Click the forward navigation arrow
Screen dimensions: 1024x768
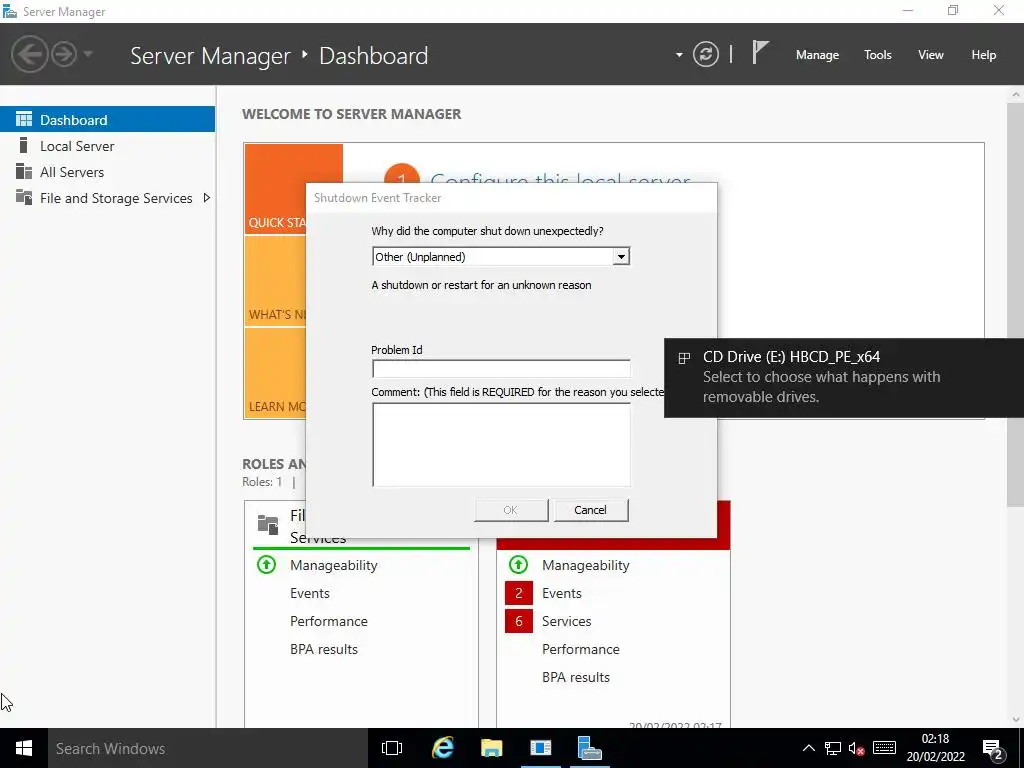(64, 54)
